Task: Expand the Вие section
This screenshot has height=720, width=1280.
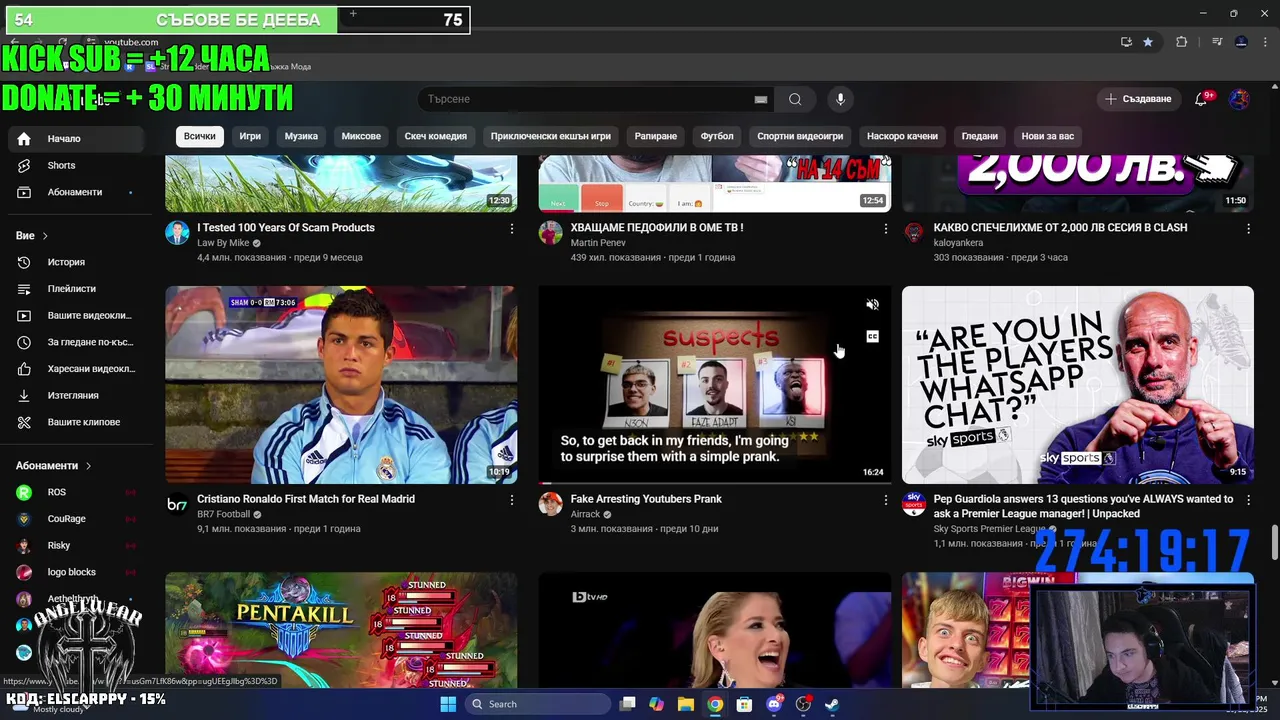Action: (x=32, y=236)
